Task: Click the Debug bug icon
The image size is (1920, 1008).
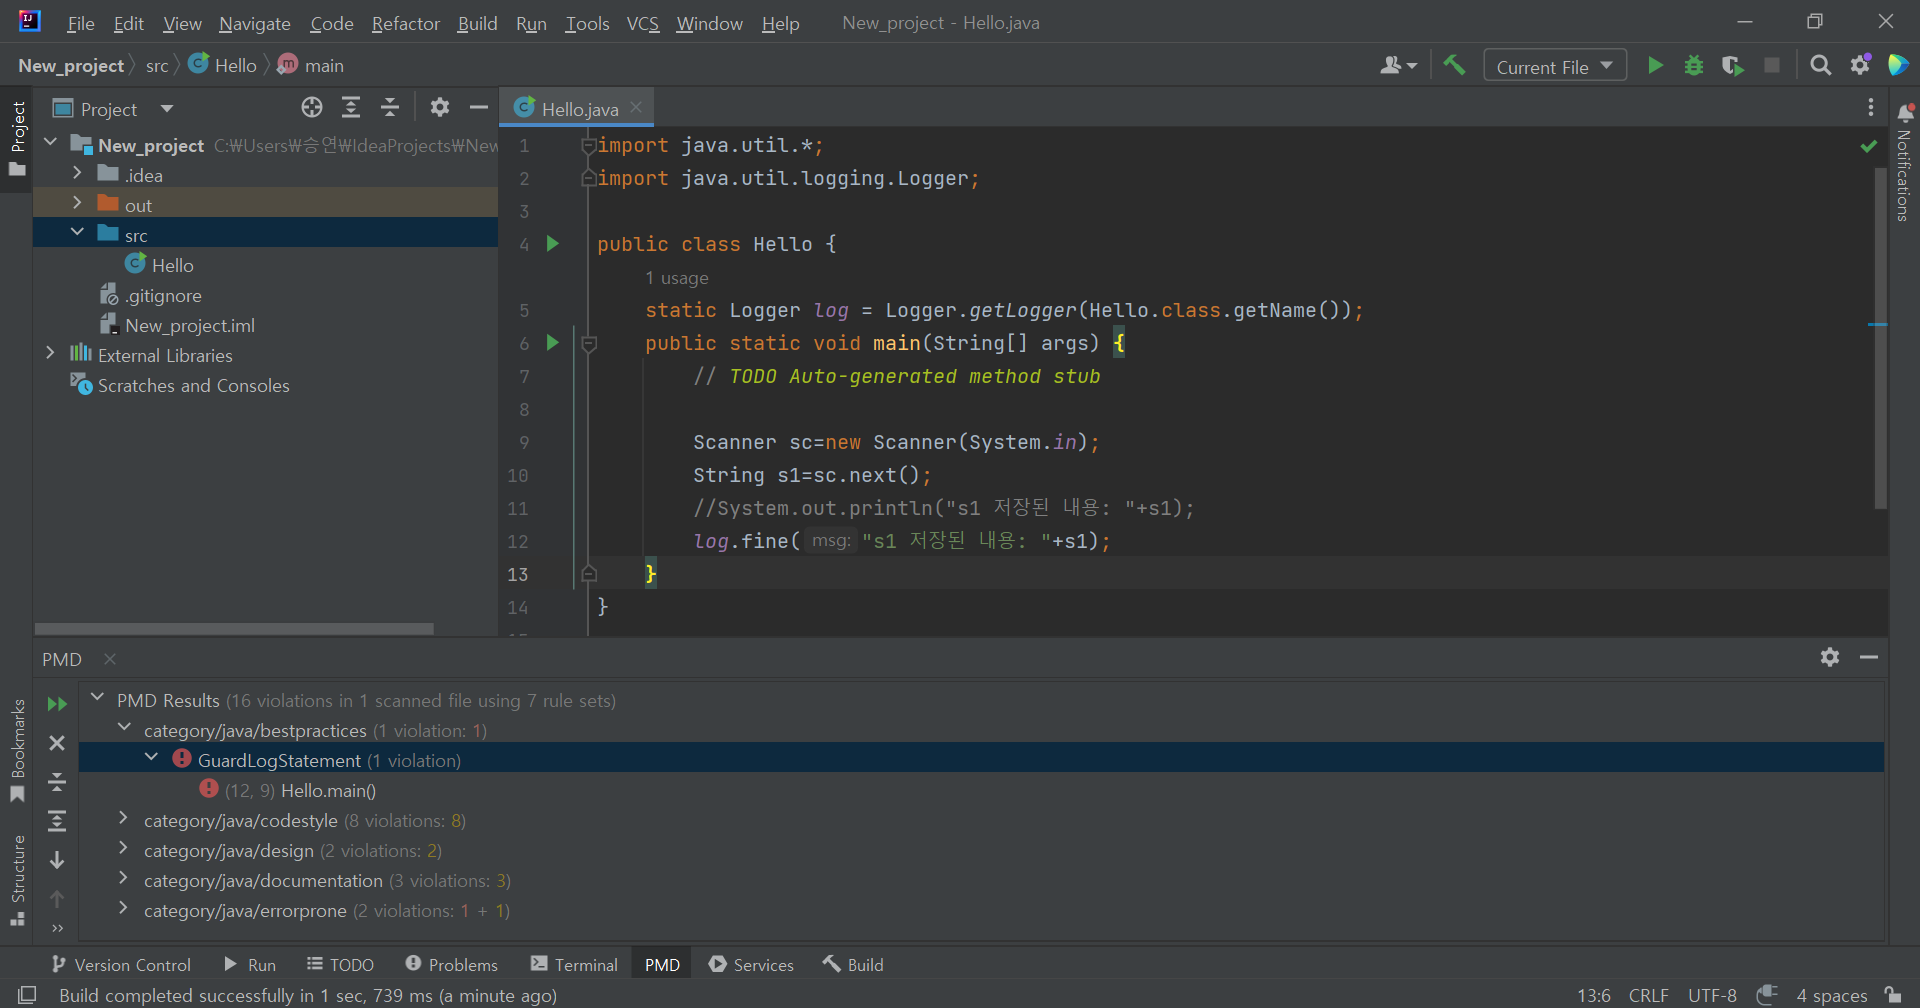Action: pos(1694,66)
